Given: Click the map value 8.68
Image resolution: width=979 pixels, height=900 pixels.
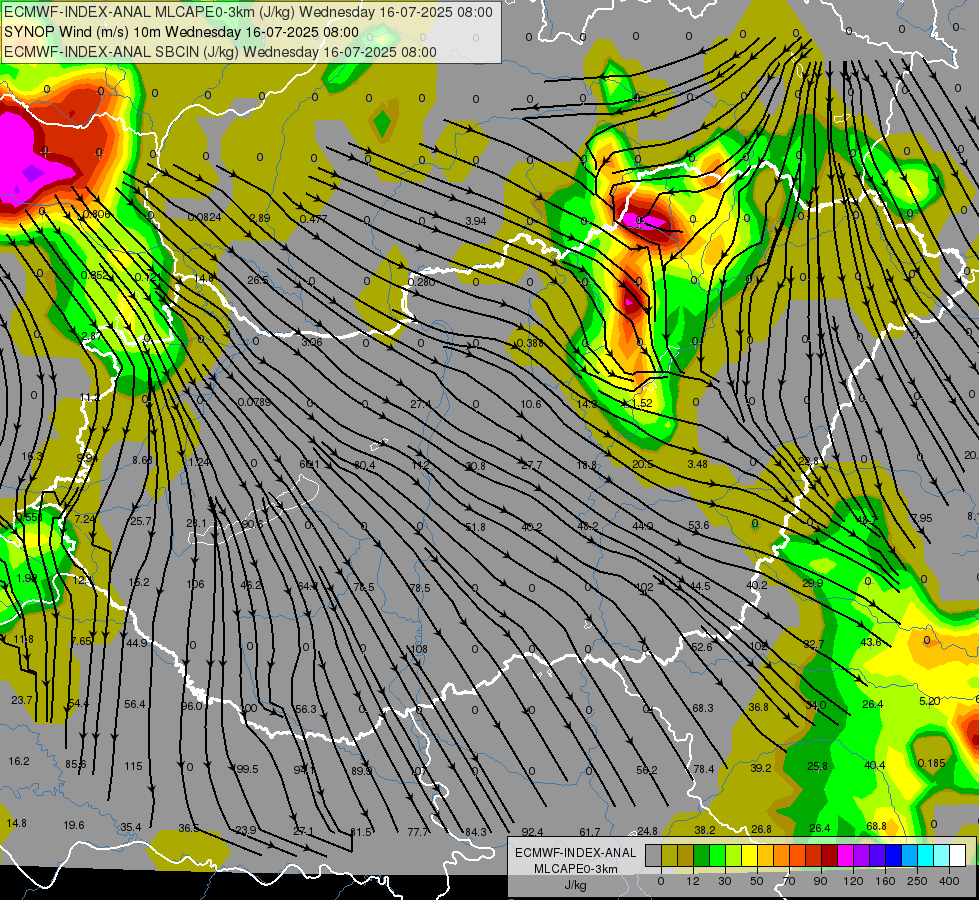Looking at the screenshot, I should 142,460.
